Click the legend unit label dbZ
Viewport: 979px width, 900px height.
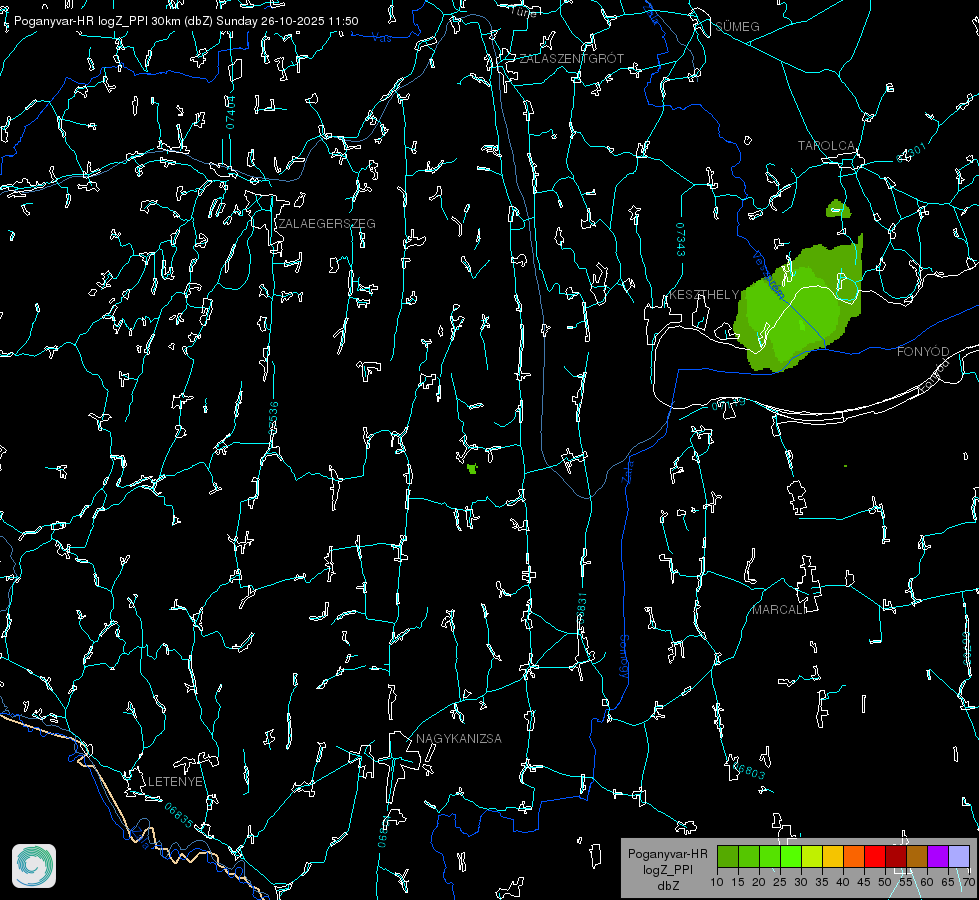coord(667,886)
